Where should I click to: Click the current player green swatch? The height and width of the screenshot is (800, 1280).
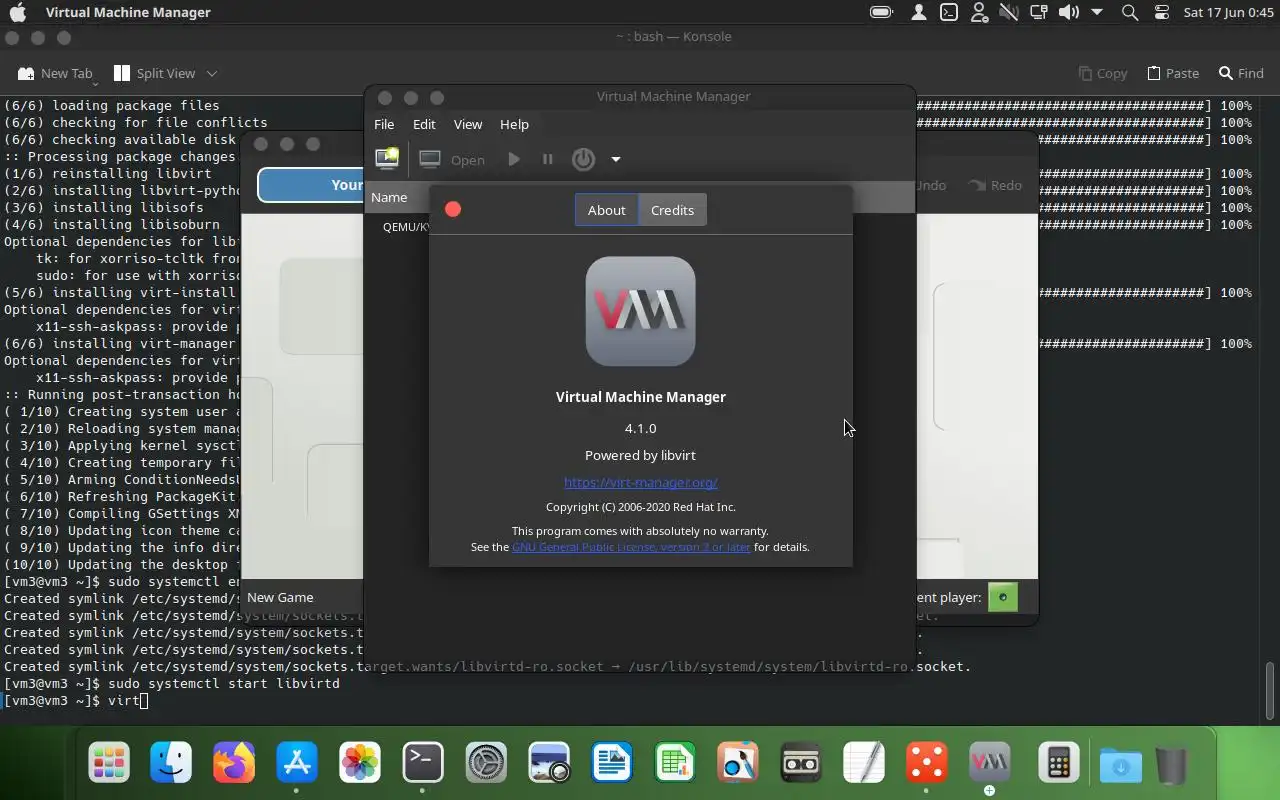(1003, 598)
